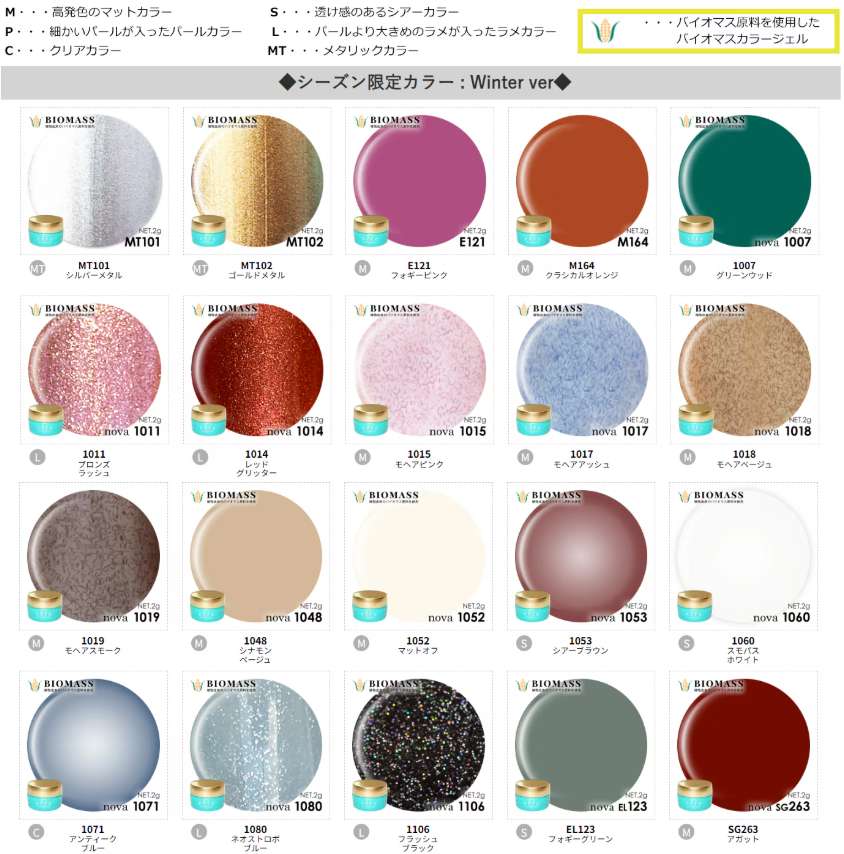Click the S badge icon beside EL123
This screenshot has height=854, width=844.
[x=524, y=832]
